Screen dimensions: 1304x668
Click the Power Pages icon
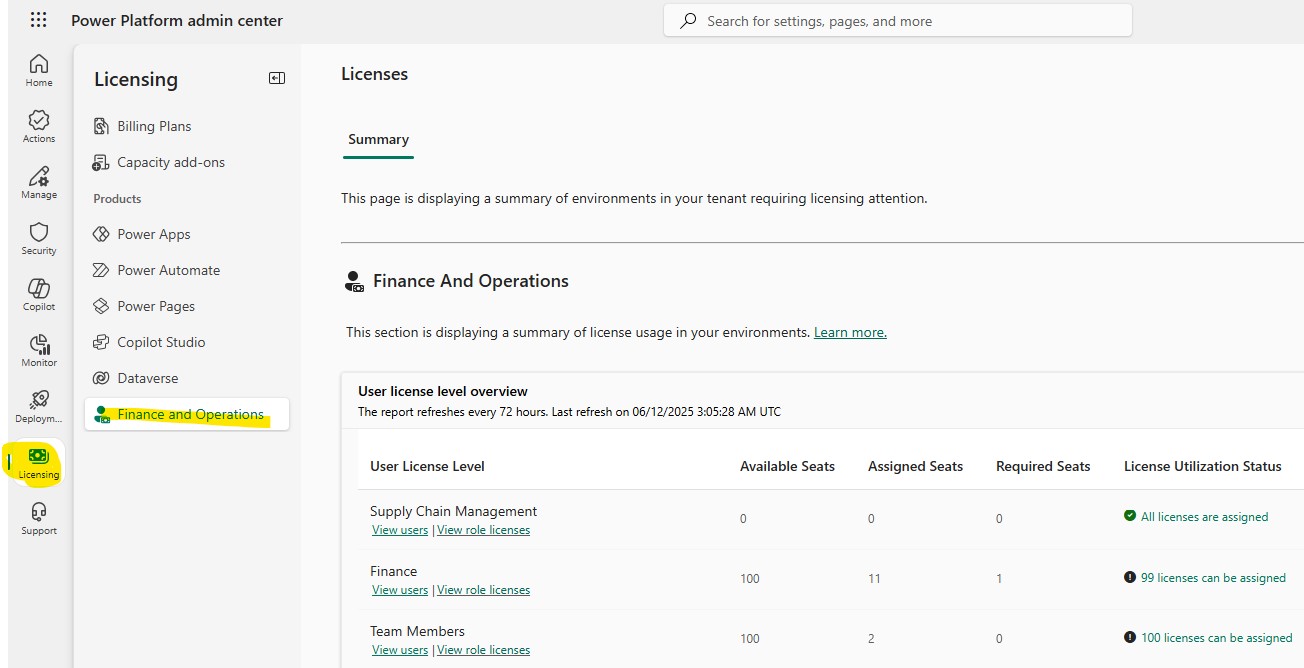(100, 306)
